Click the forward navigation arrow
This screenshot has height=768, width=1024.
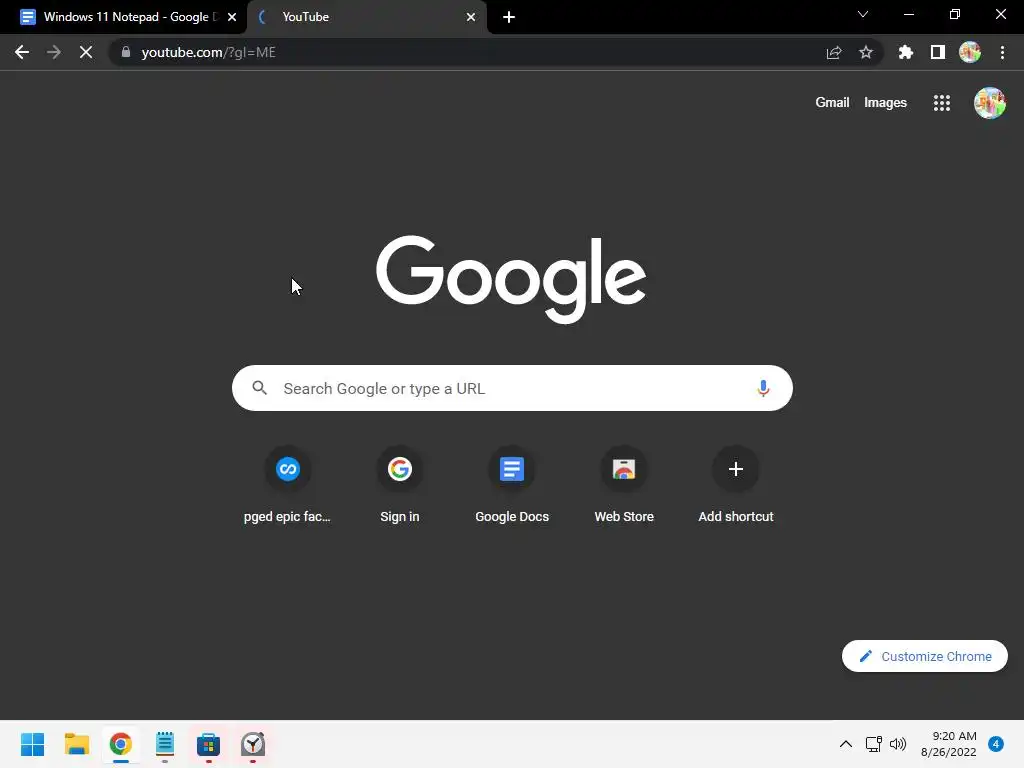[x=54, y=52]
